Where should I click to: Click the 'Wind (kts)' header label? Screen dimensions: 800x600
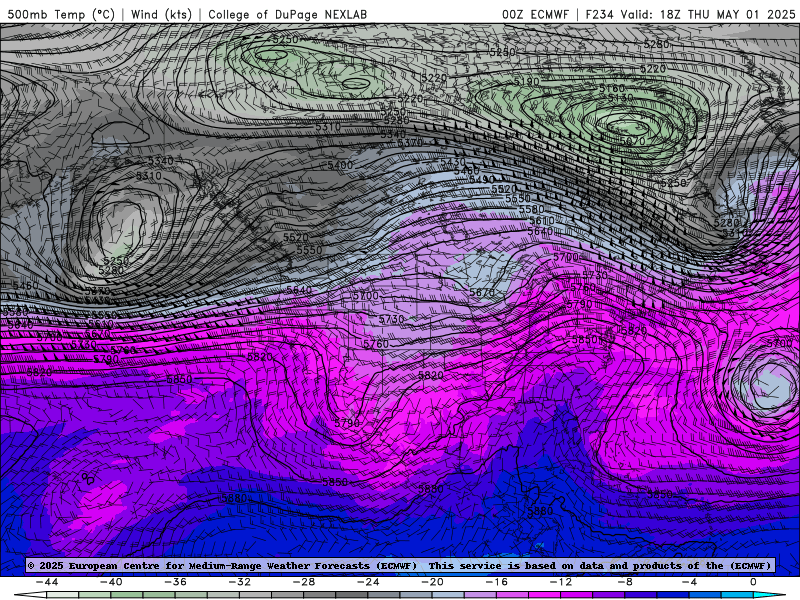coord(161,14)
